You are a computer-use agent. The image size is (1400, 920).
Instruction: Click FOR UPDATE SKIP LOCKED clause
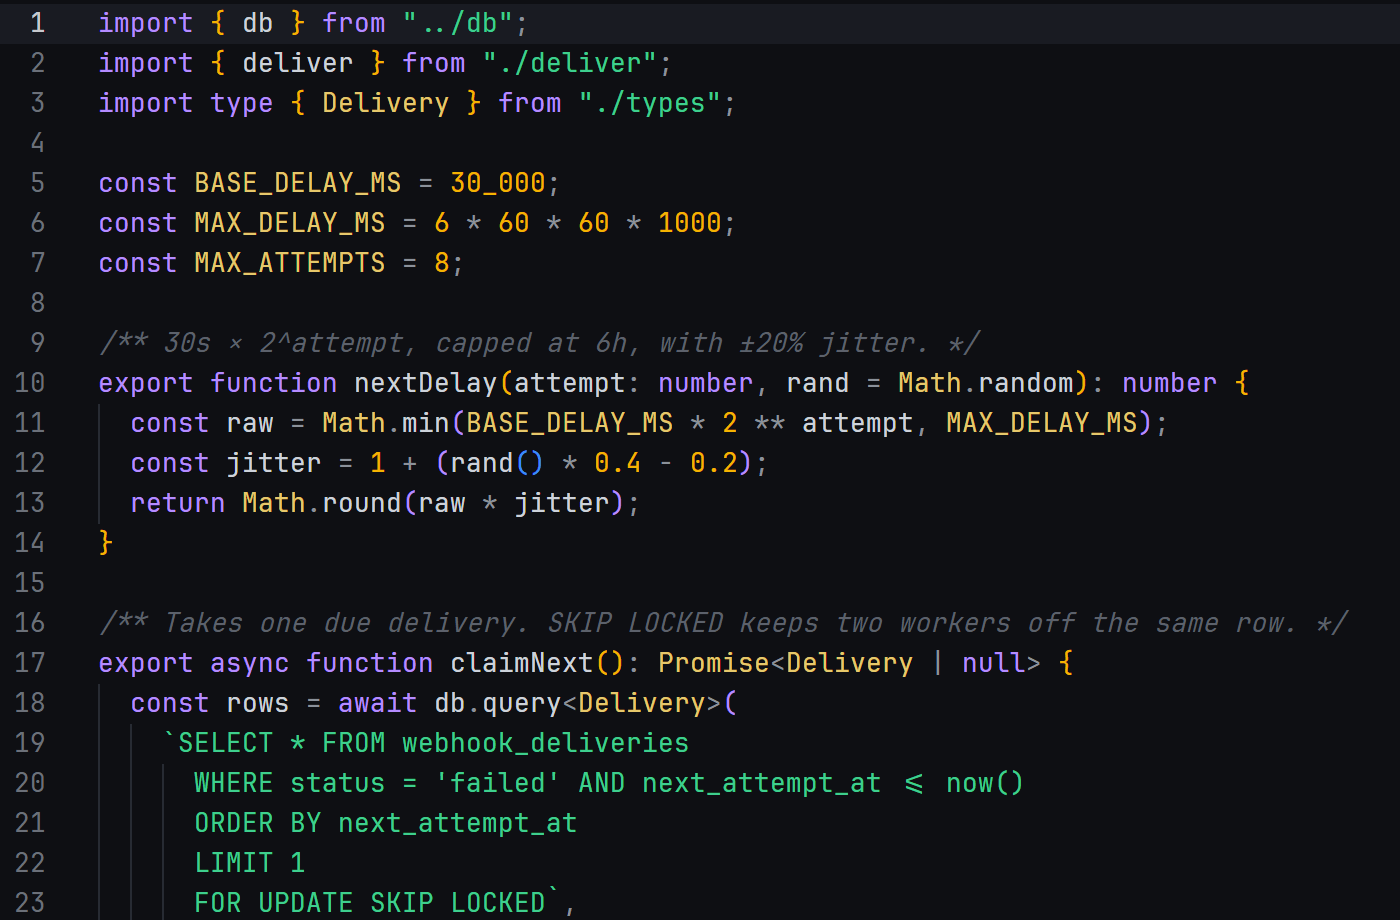click(x=370, y=902)
